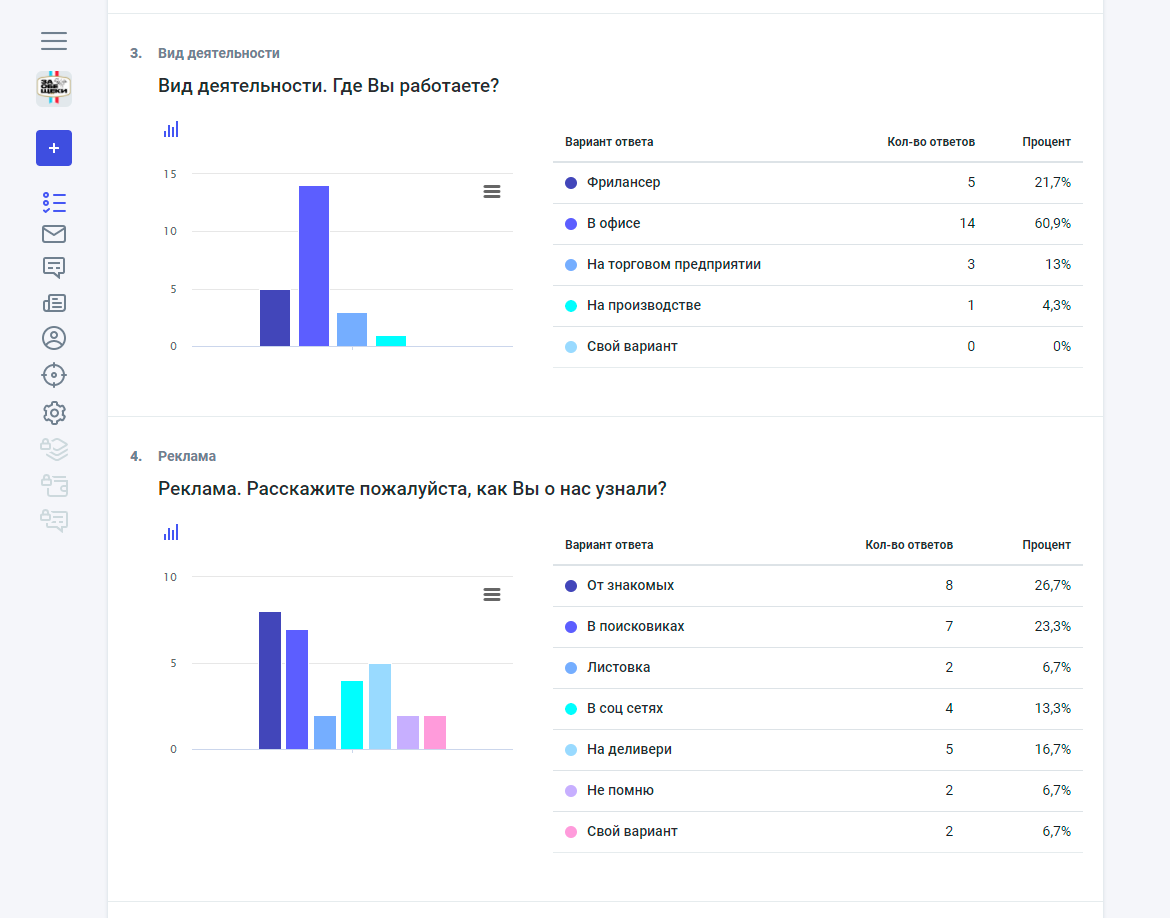This screenshot has height=918, width=1170.
Task: Open the envelope mail icon in the sidebar
Action: click(x=54, y=234)
